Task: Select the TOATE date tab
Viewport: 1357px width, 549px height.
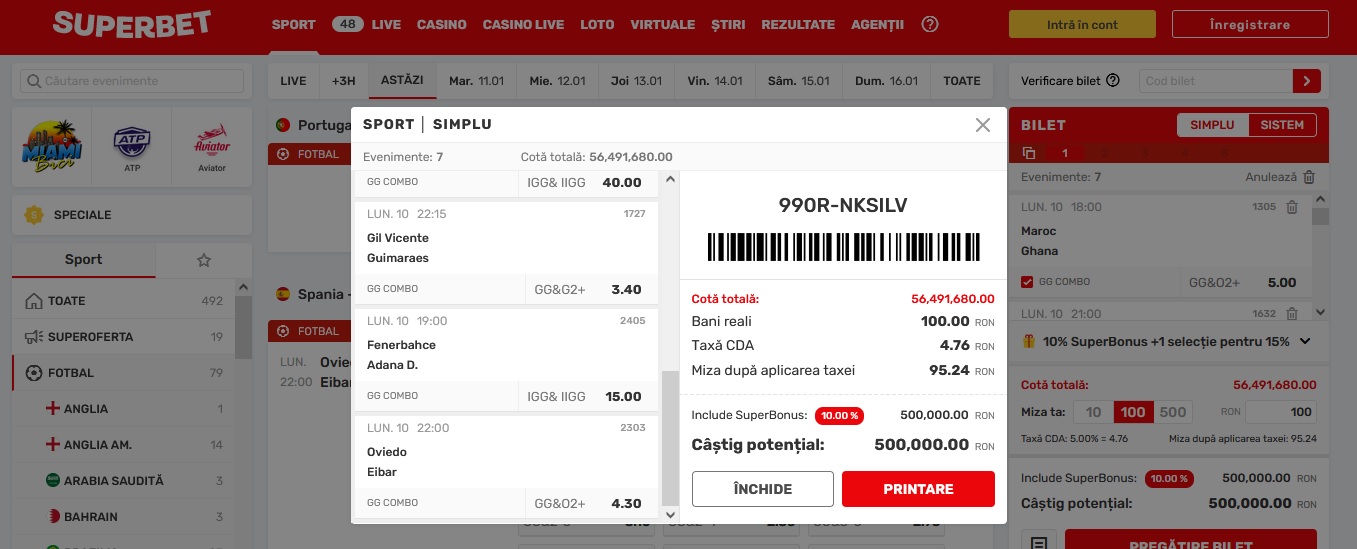Action: tap(962, 81)
